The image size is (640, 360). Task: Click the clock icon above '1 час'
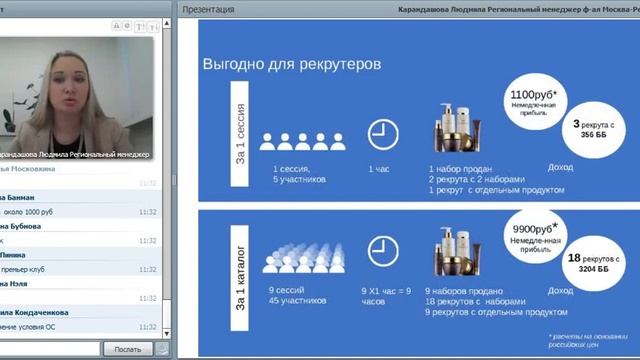(x=383, y=134)
